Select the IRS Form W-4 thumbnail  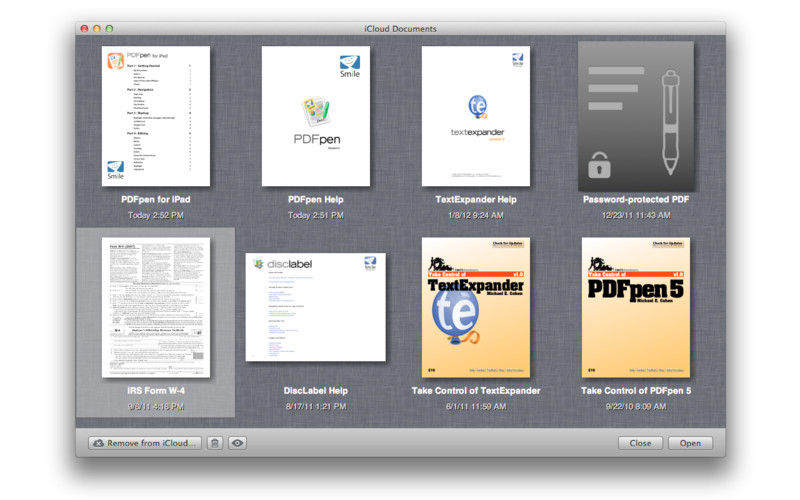156,308
